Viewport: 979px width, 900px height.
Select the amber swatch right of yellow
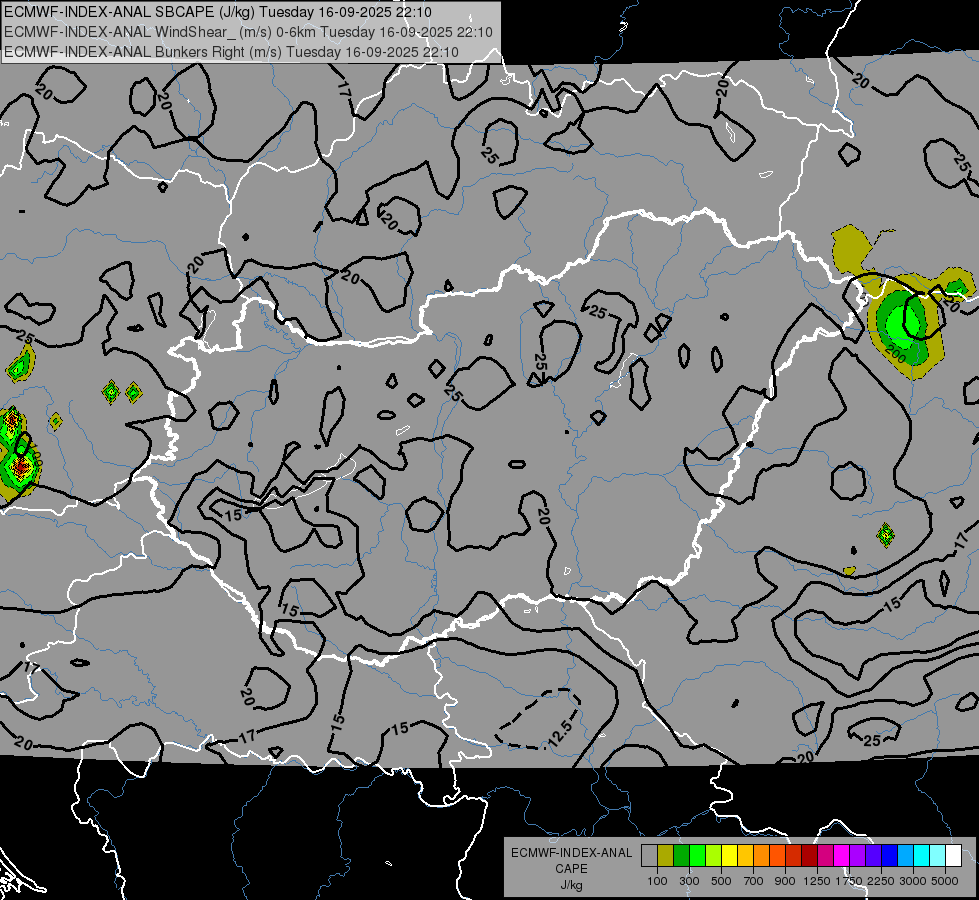745,855
